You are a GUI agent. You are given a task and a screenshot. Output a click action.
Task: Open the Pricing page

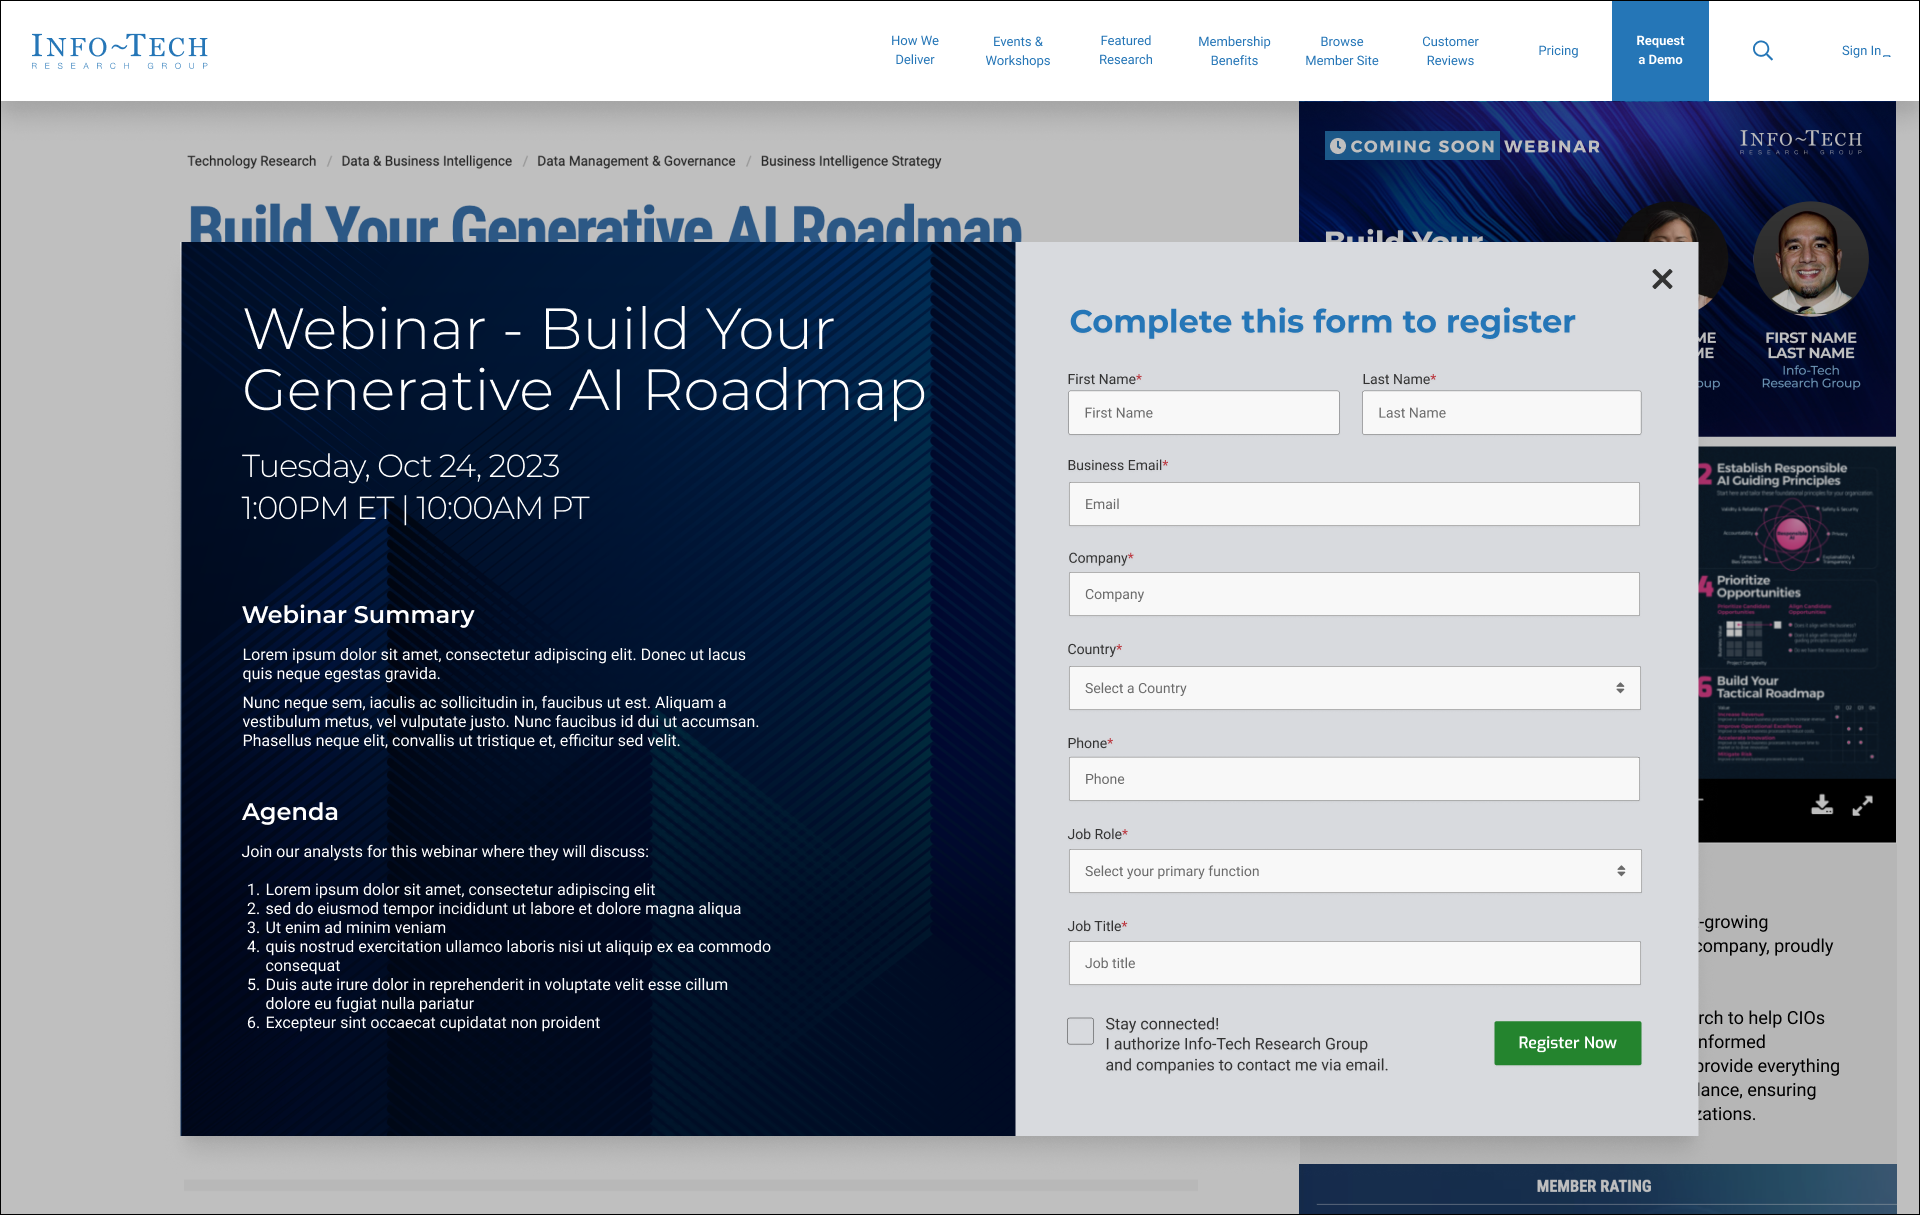click(x=1558, y=51)
